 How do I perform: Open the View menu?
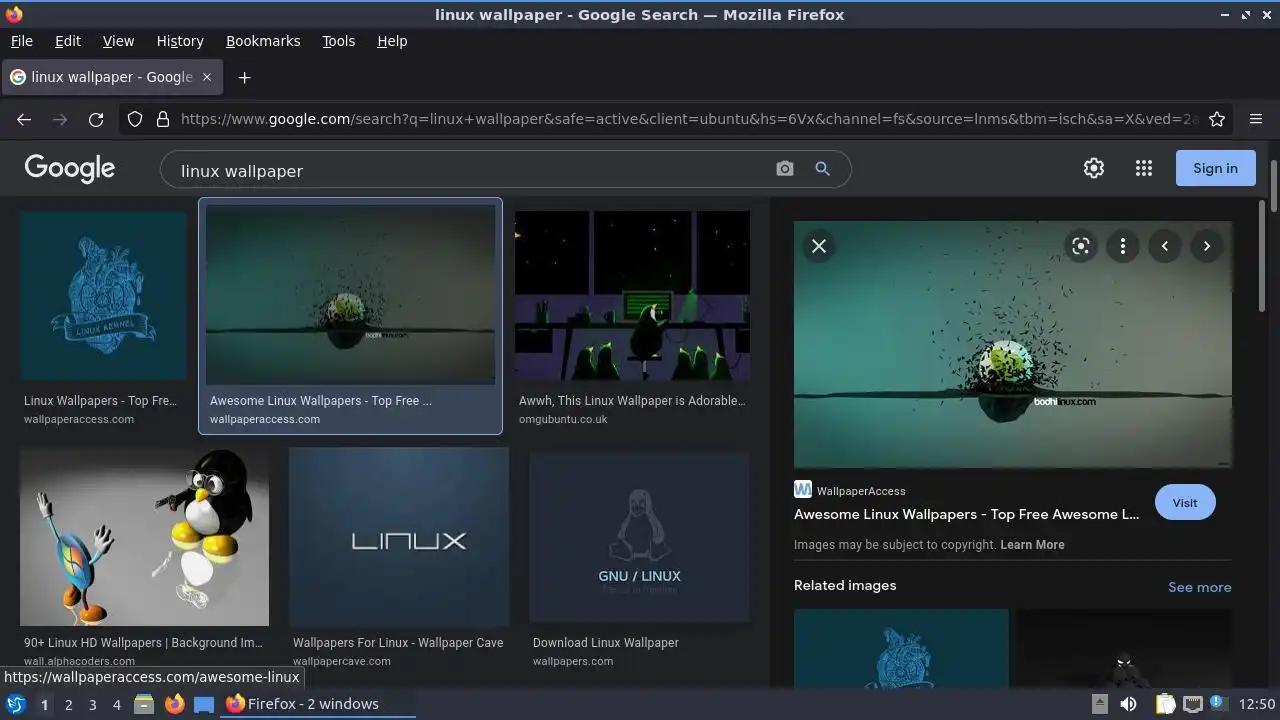tap(118, 41)
